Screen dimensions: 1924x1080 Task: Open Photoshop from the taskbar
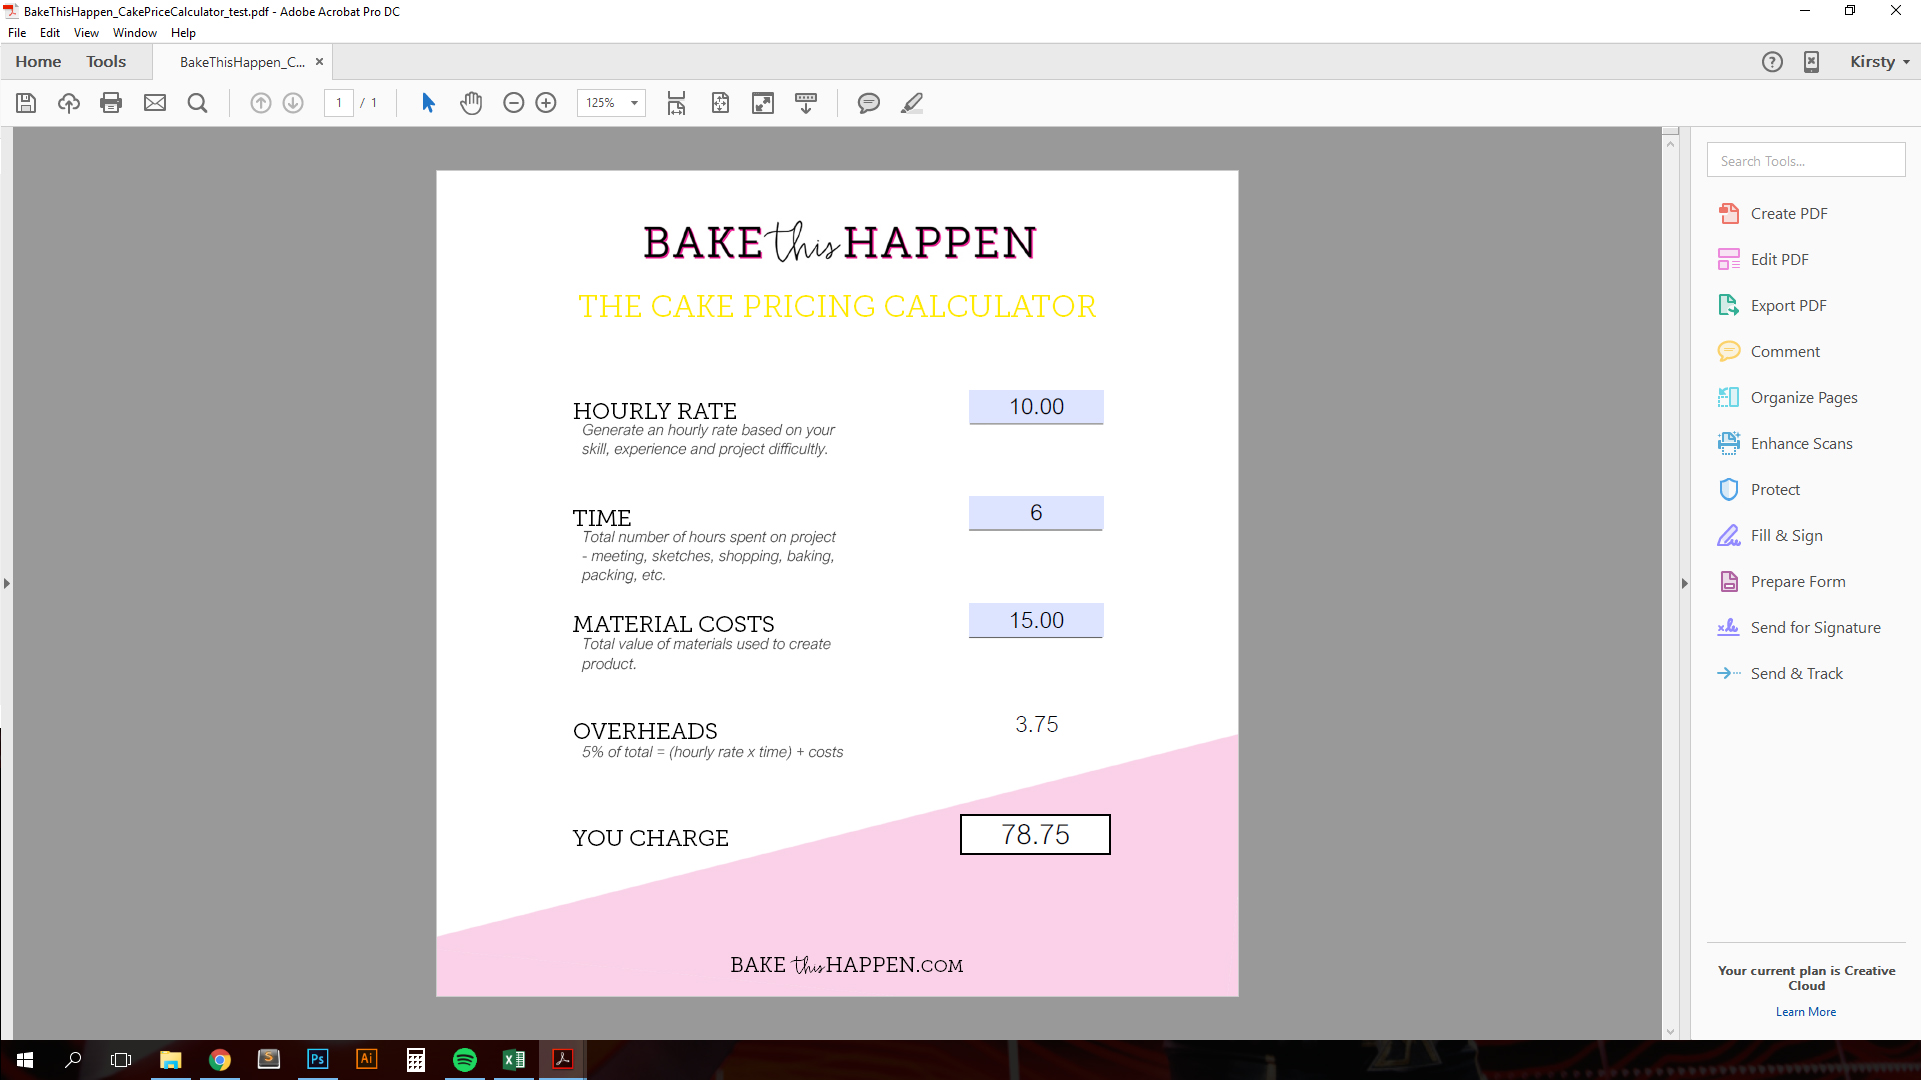[318, 1060]
